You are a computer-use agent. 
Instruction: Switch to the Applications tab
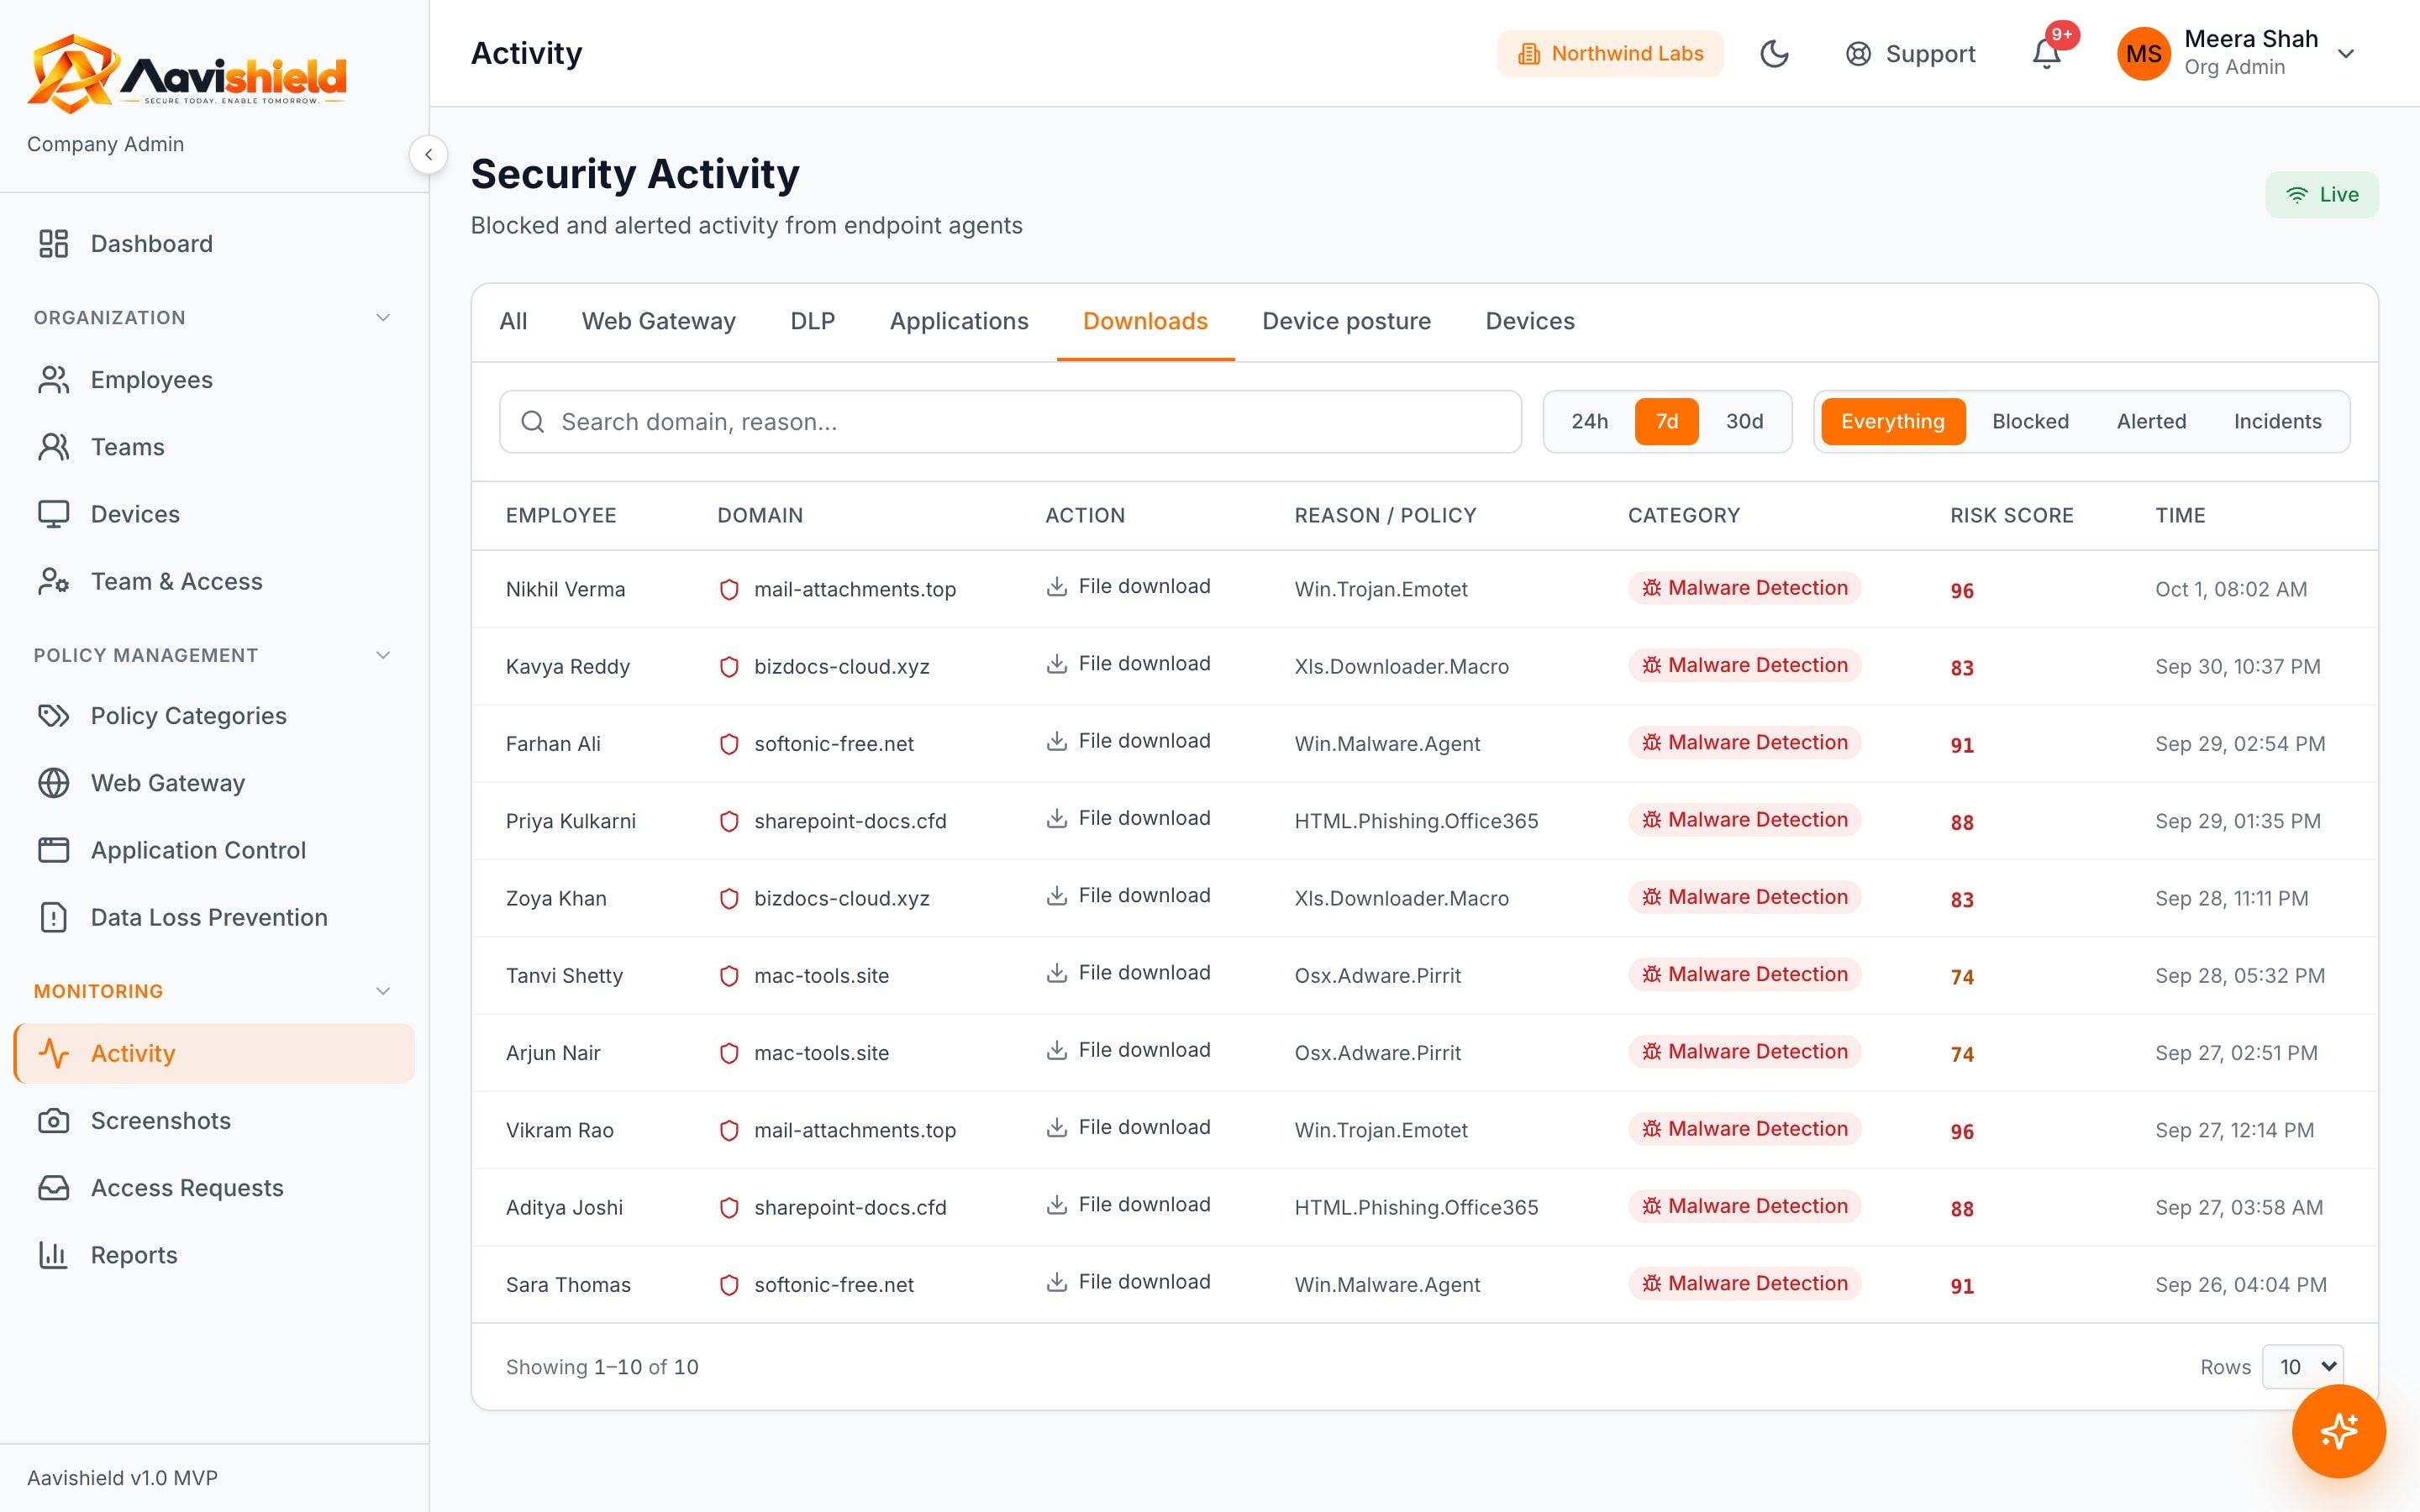point(959,322)
